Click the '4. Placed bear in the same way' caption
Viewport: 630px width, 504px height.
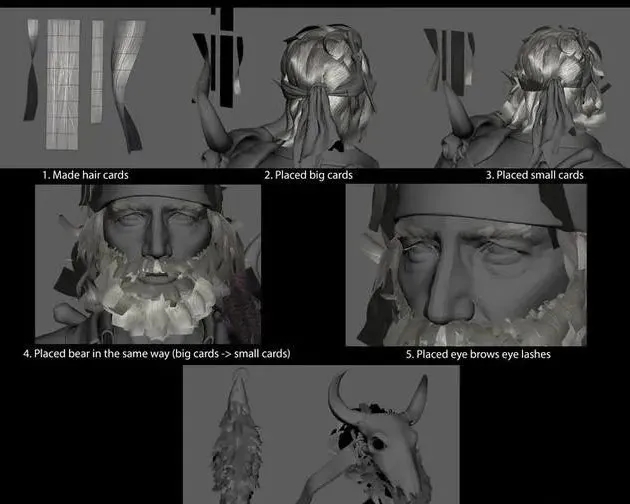(x=157, y=354)
